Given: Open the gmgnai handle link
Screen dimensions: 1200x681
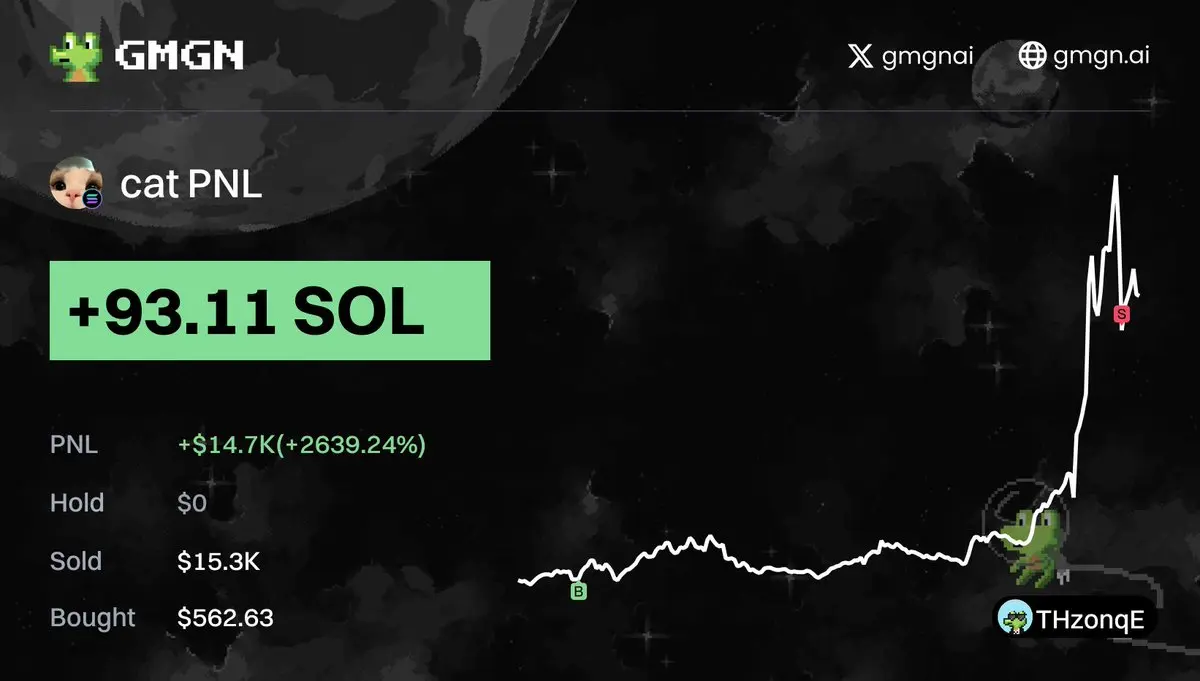Looking at the screenshot, I should click(927, 56).
